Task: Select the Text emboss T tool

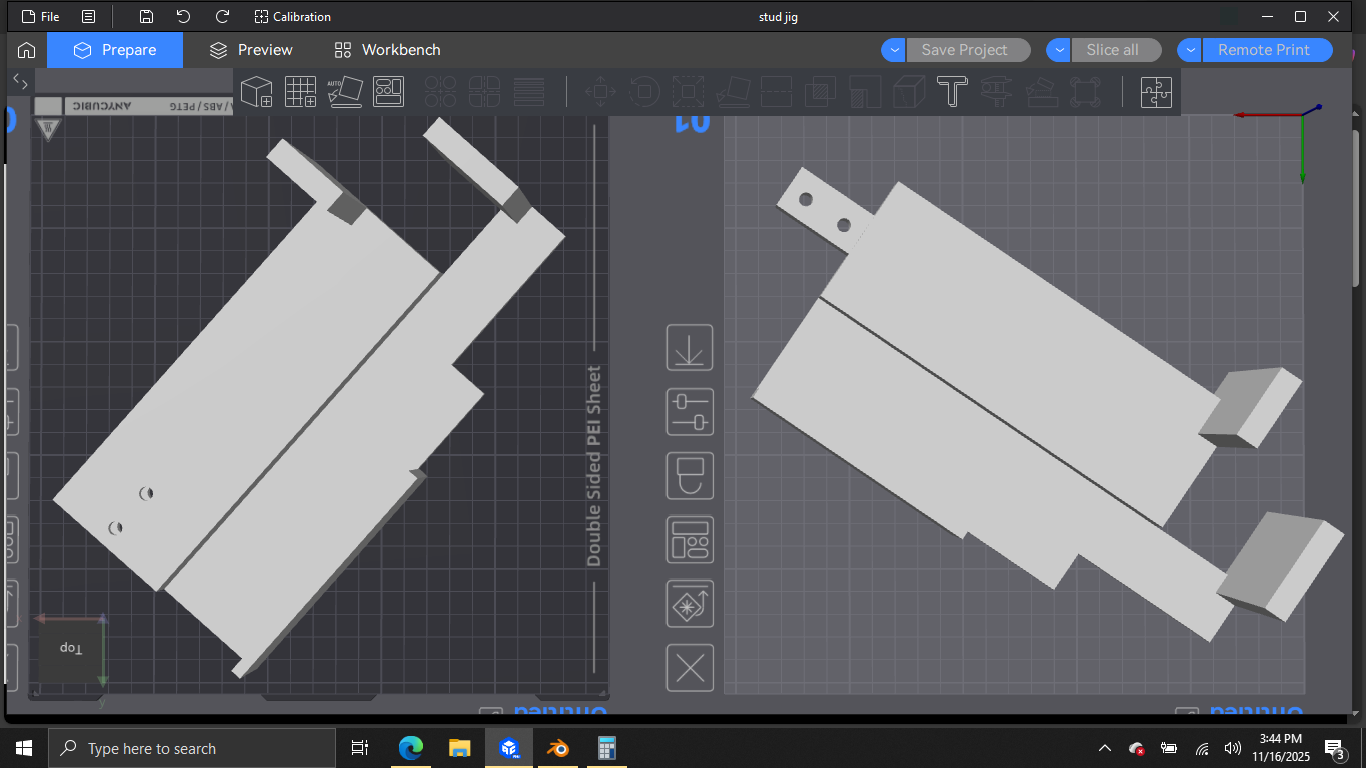Action: tap(952, 92)
